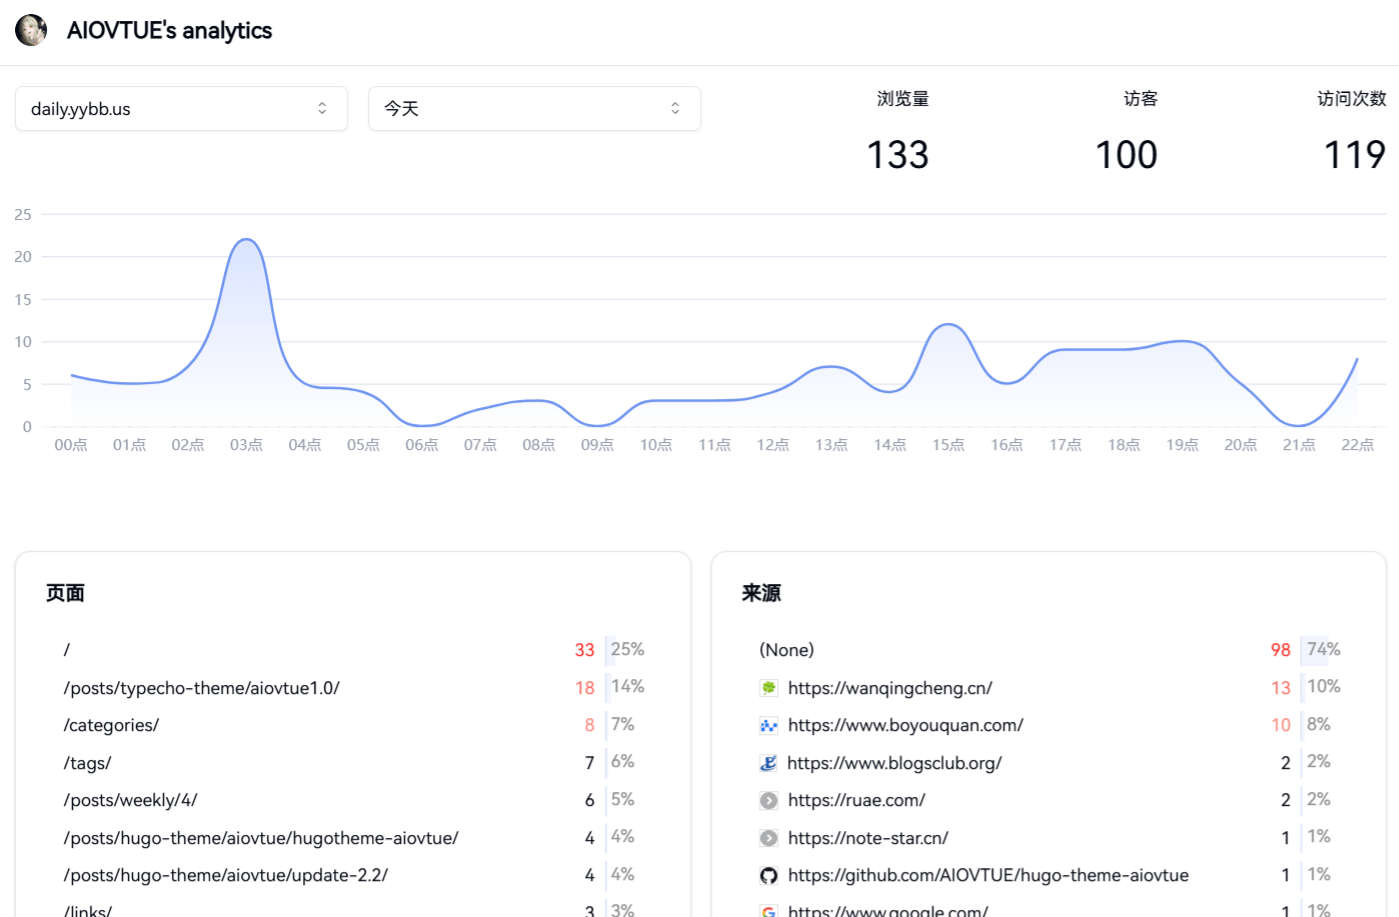Viewport: 1399px width, 917px height.
Task: Click the AIOVTUE's analytics title
Action: click(169, 30)
